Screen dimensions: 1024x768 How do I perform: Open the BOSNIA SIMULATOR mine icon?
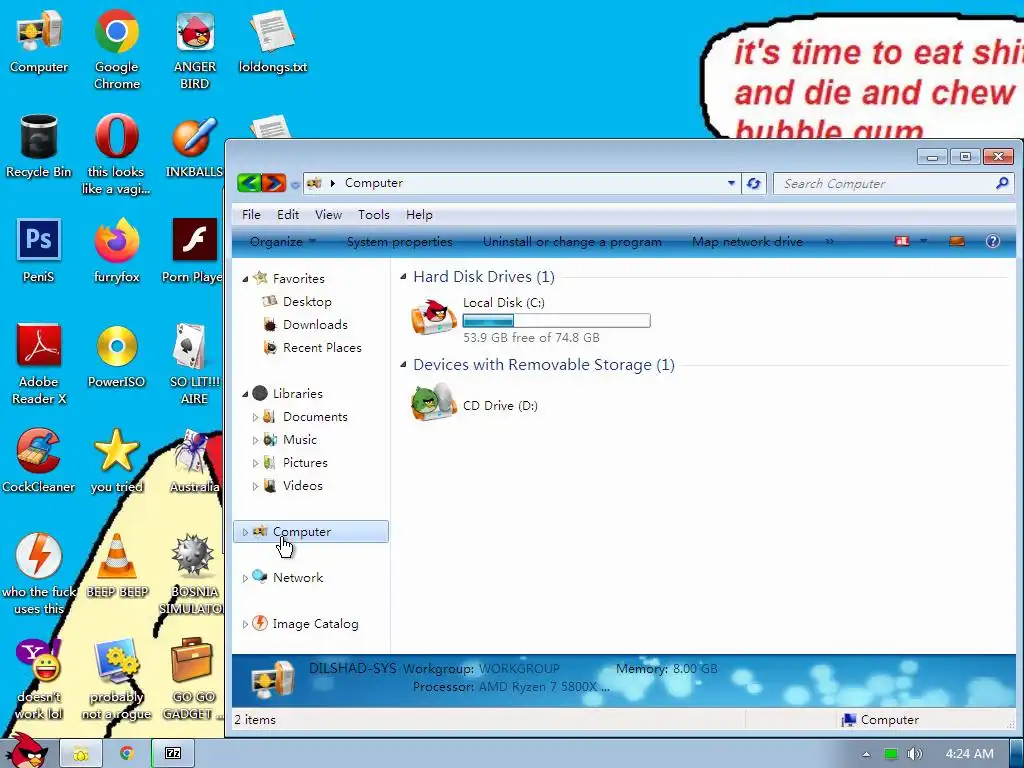tap(191, 573)
